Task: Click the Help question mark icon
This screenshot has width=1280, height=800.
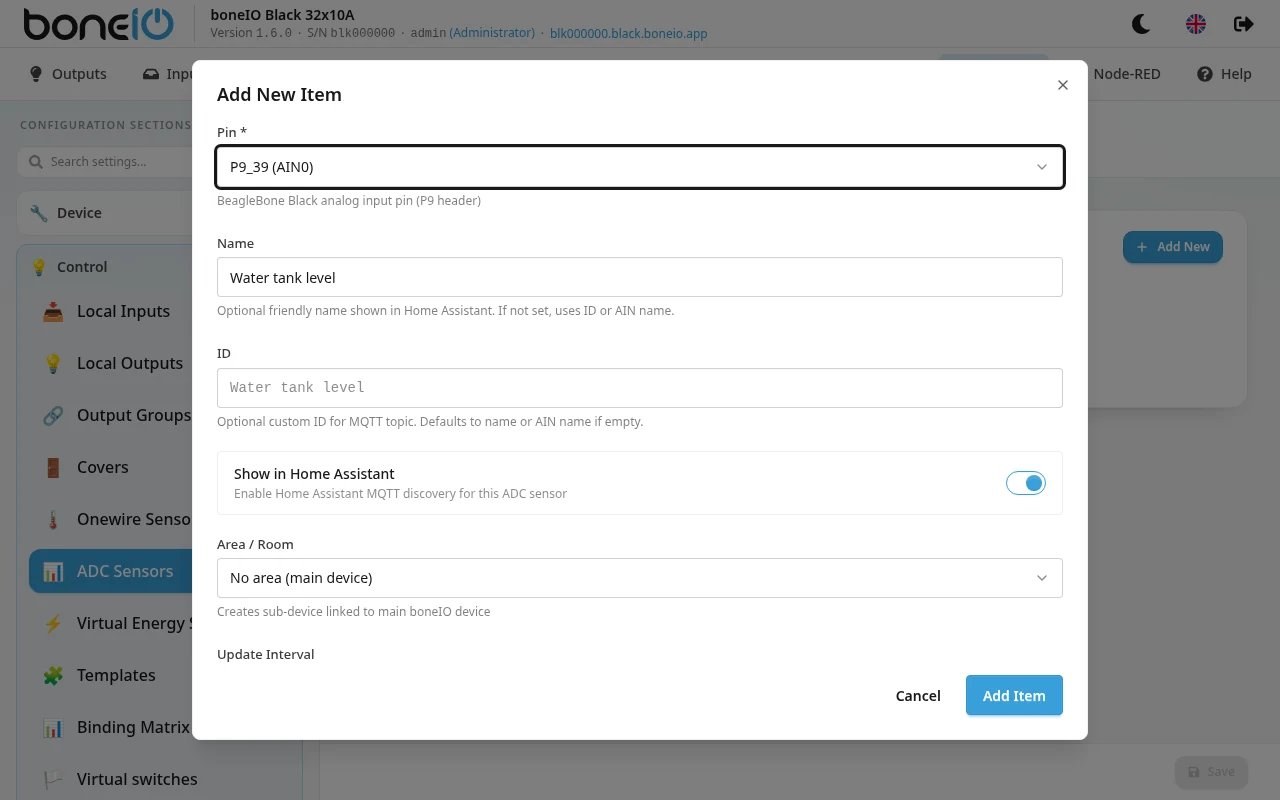Action: [x=1205, y=74]
